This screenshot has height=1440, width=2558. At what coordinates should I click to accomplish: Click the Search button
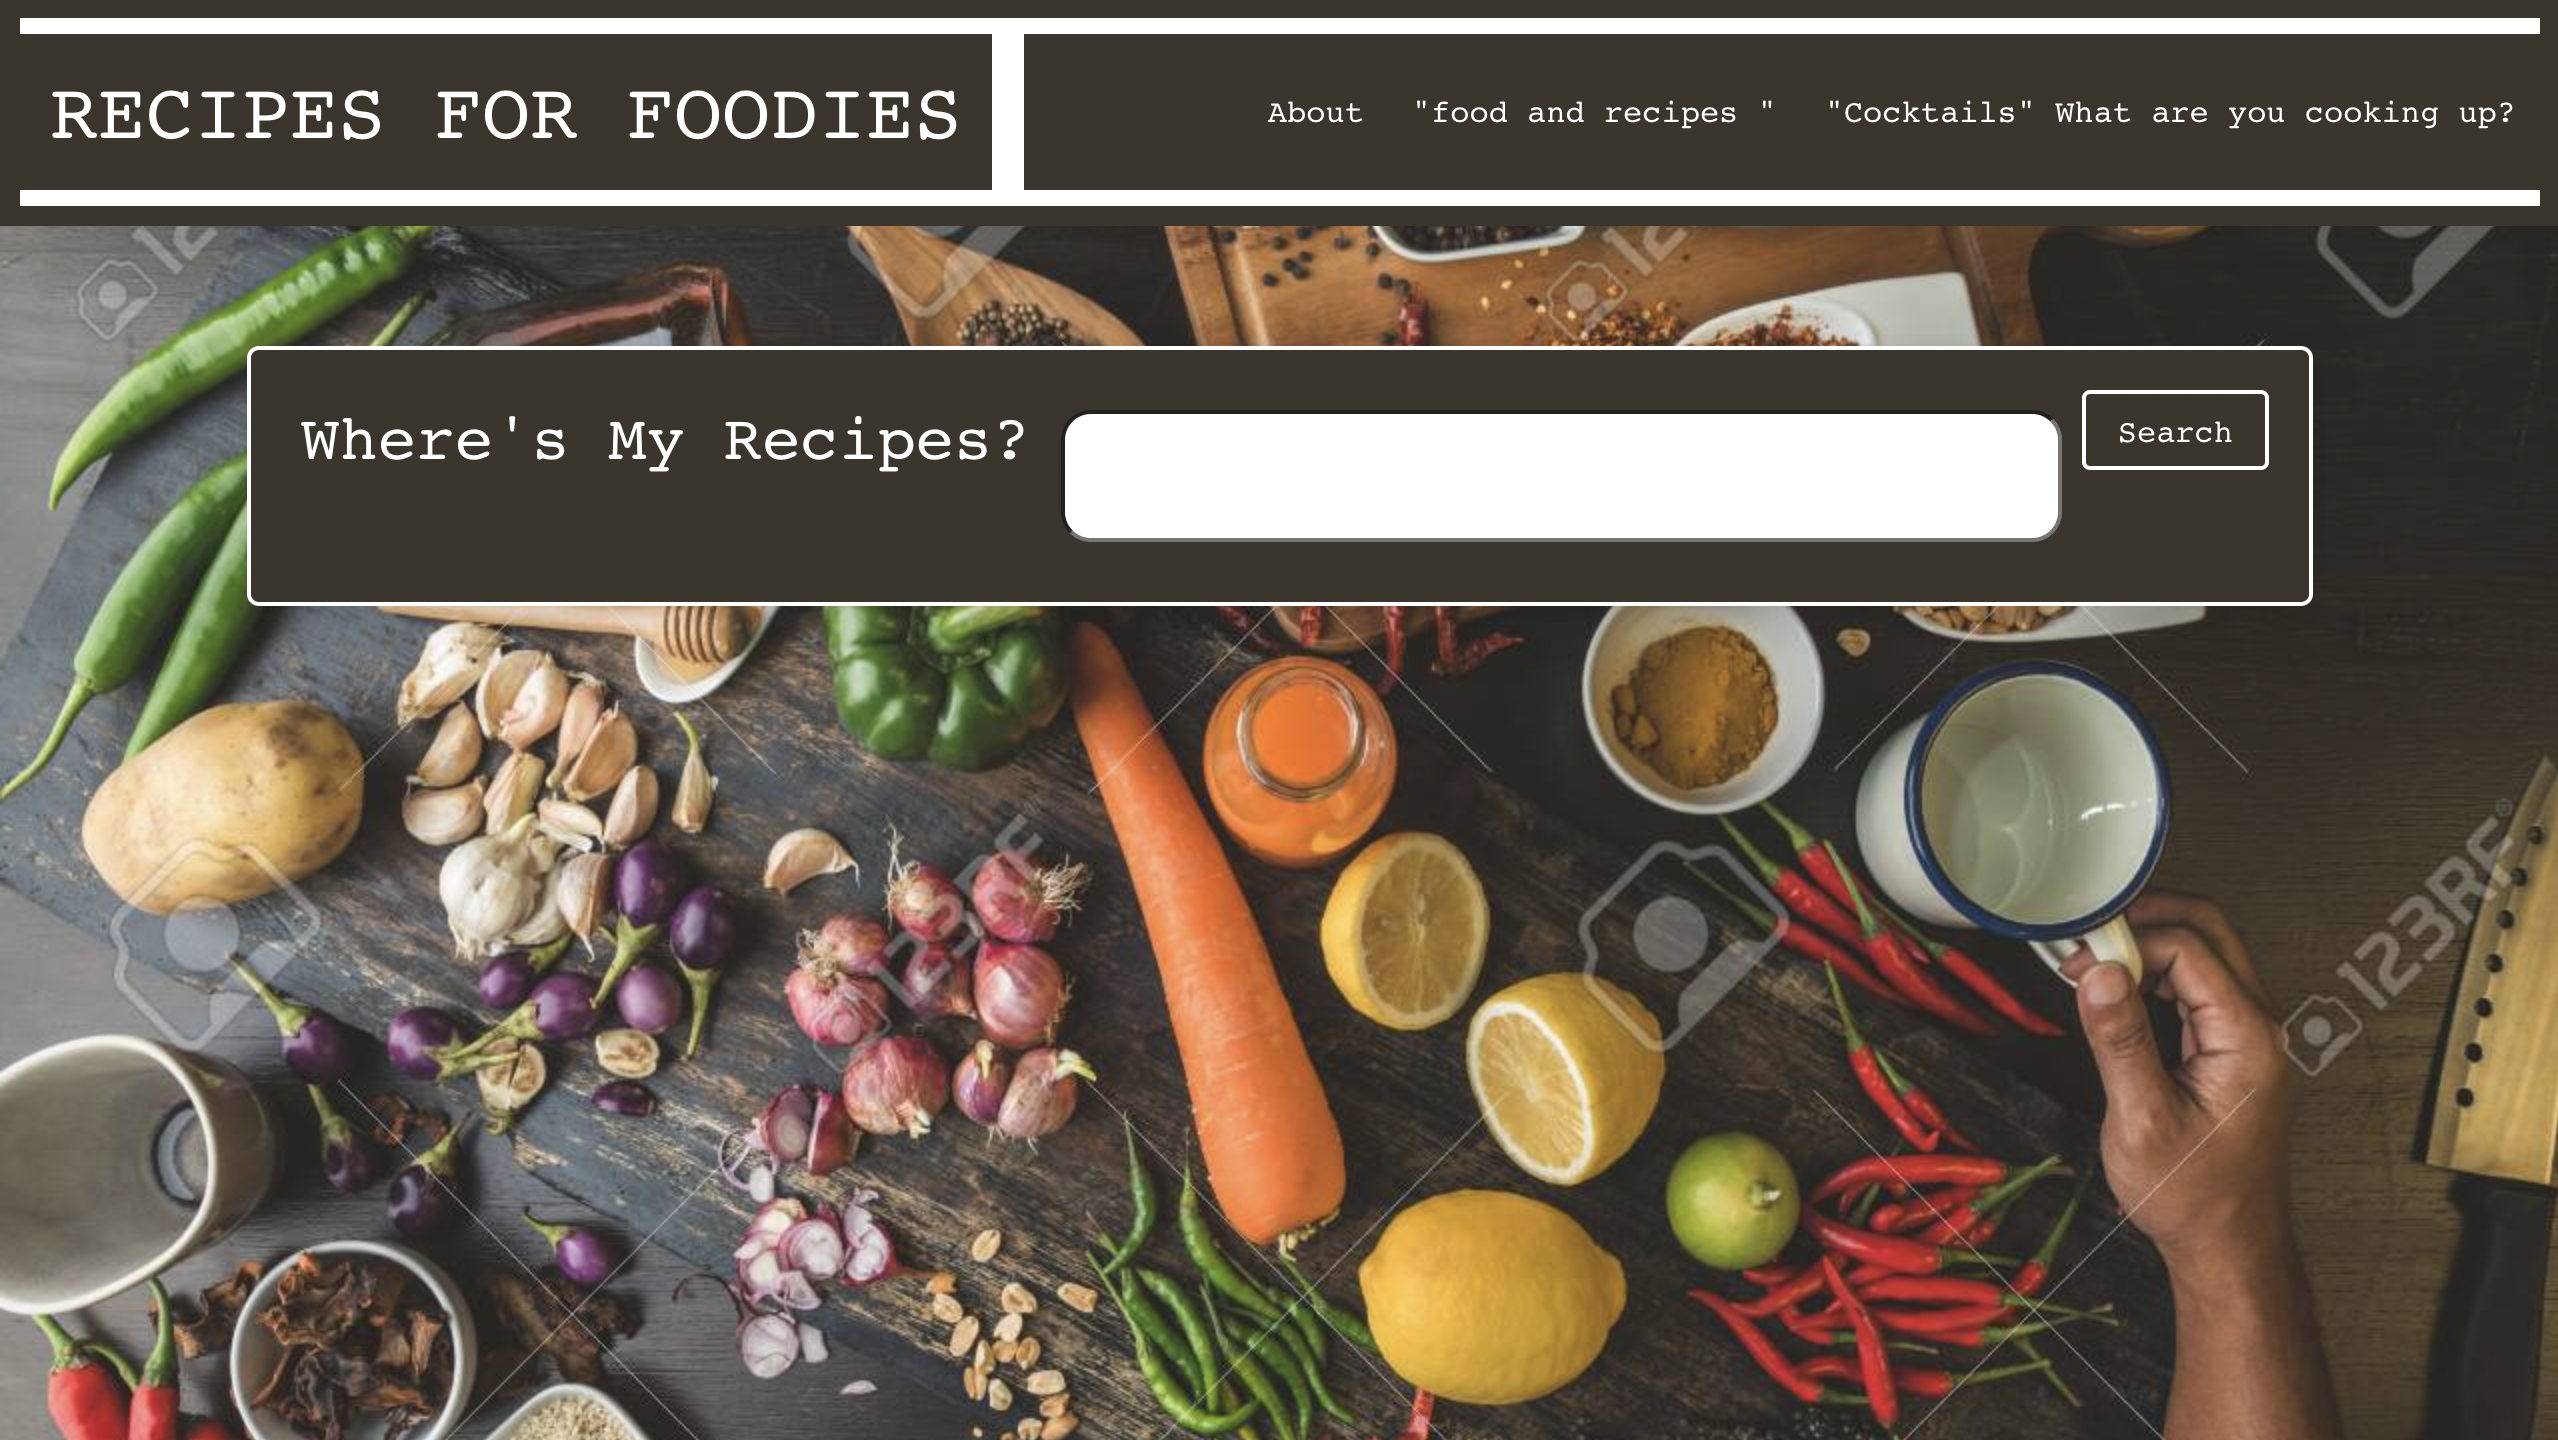coord(2175,430)
